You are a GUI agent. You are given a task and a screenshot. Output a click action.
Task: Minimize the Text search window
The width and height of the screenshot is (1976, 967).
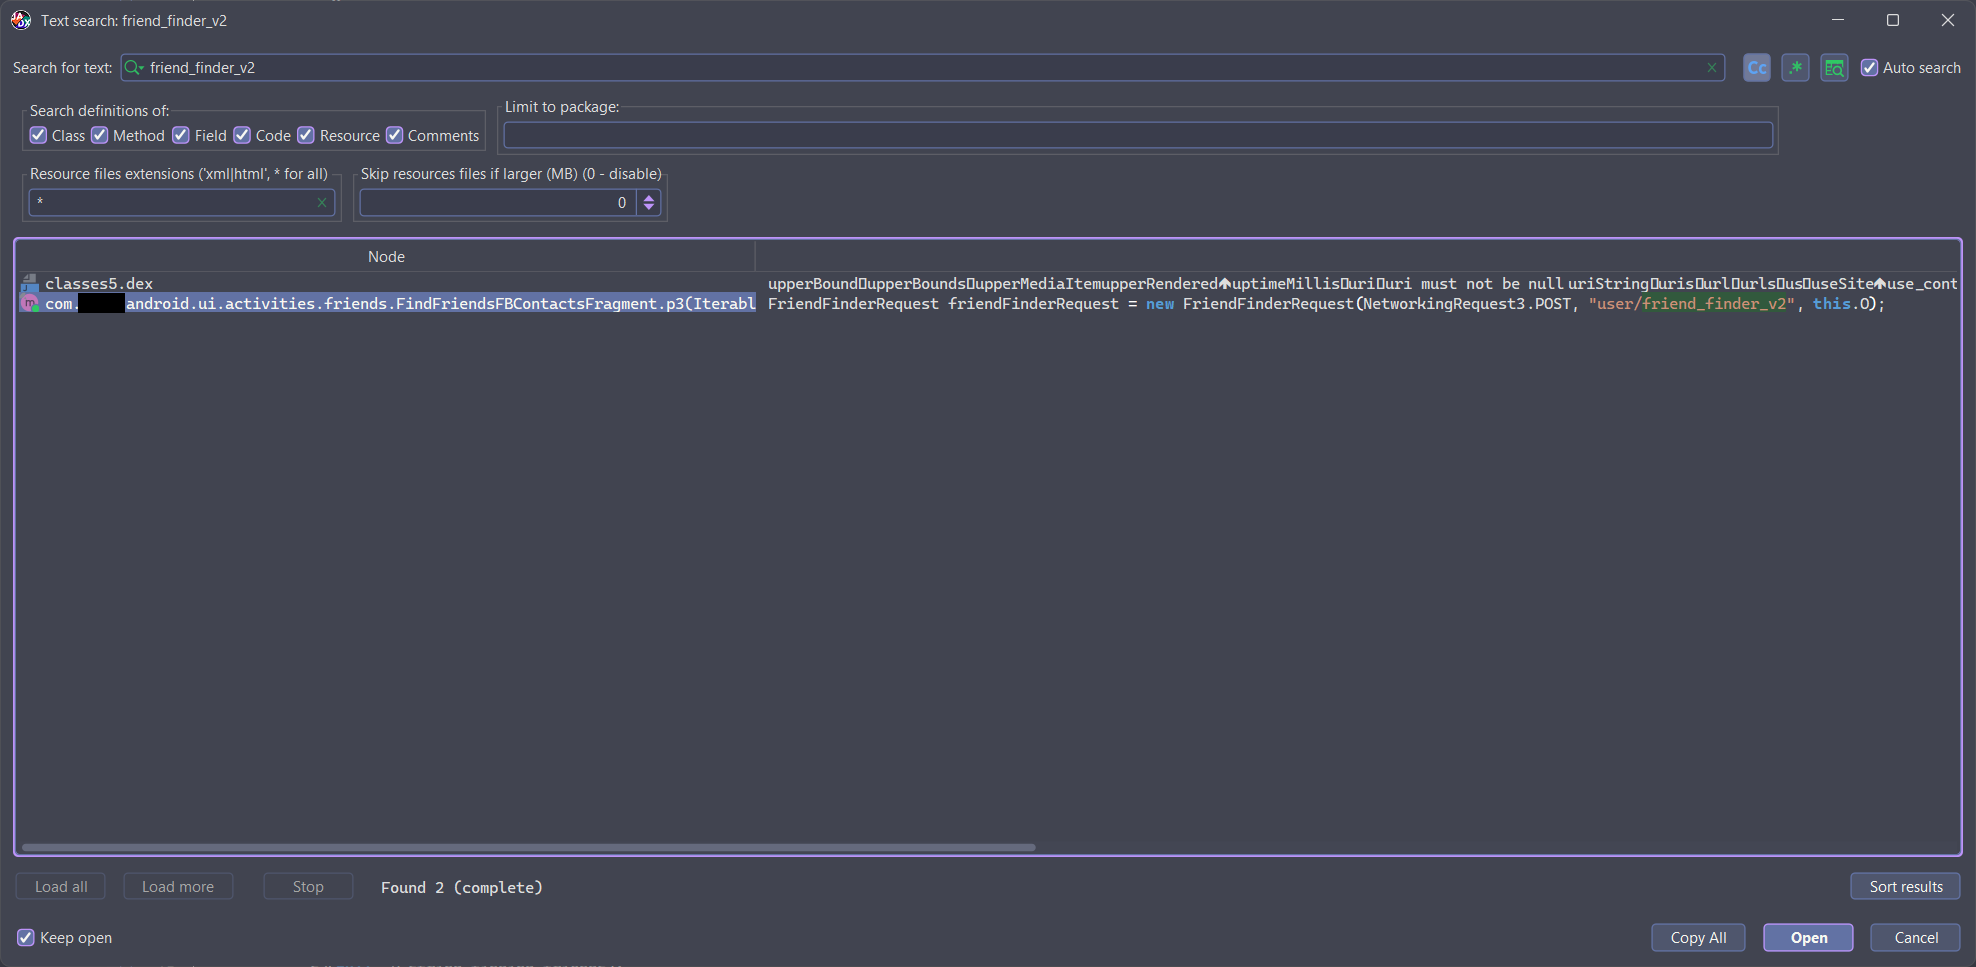coord(1838,20)
